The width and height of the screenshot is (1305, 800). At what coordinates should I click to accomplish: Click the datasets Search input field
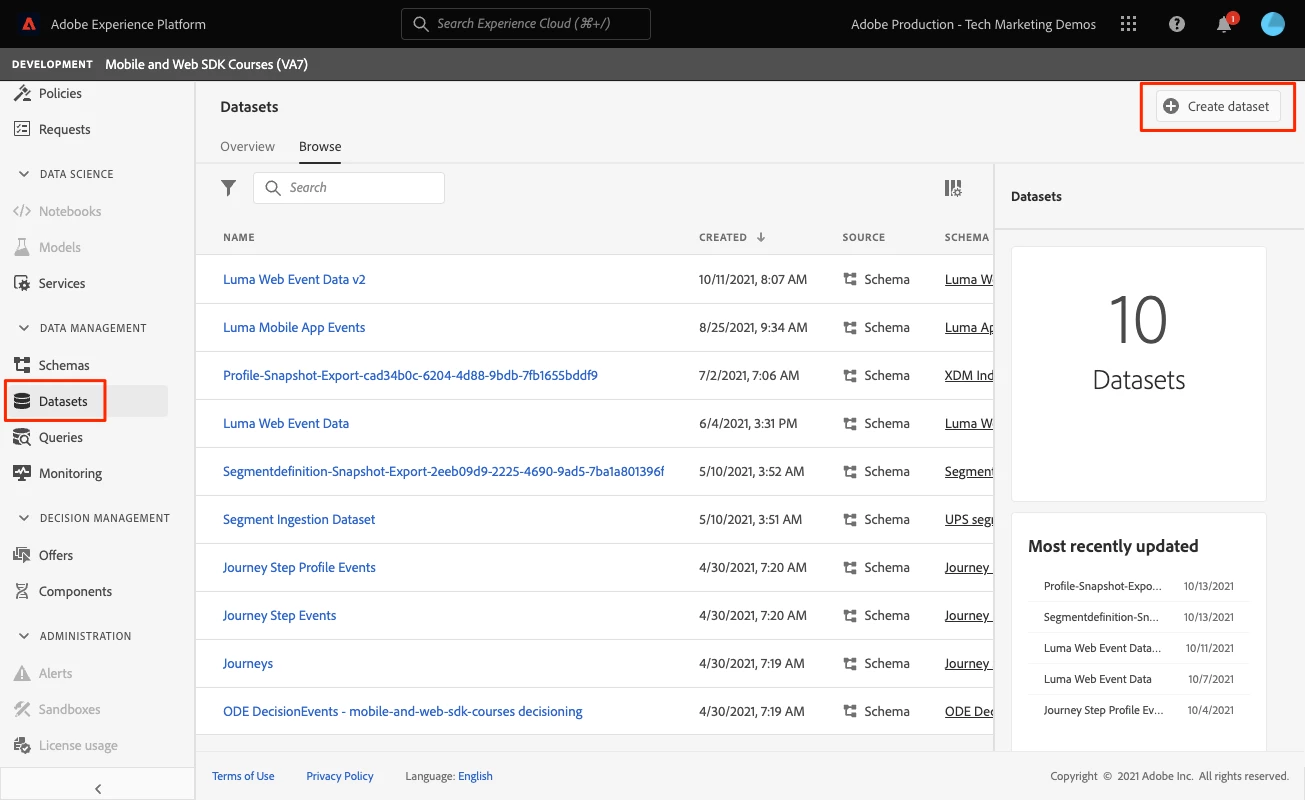coord(349,188)
